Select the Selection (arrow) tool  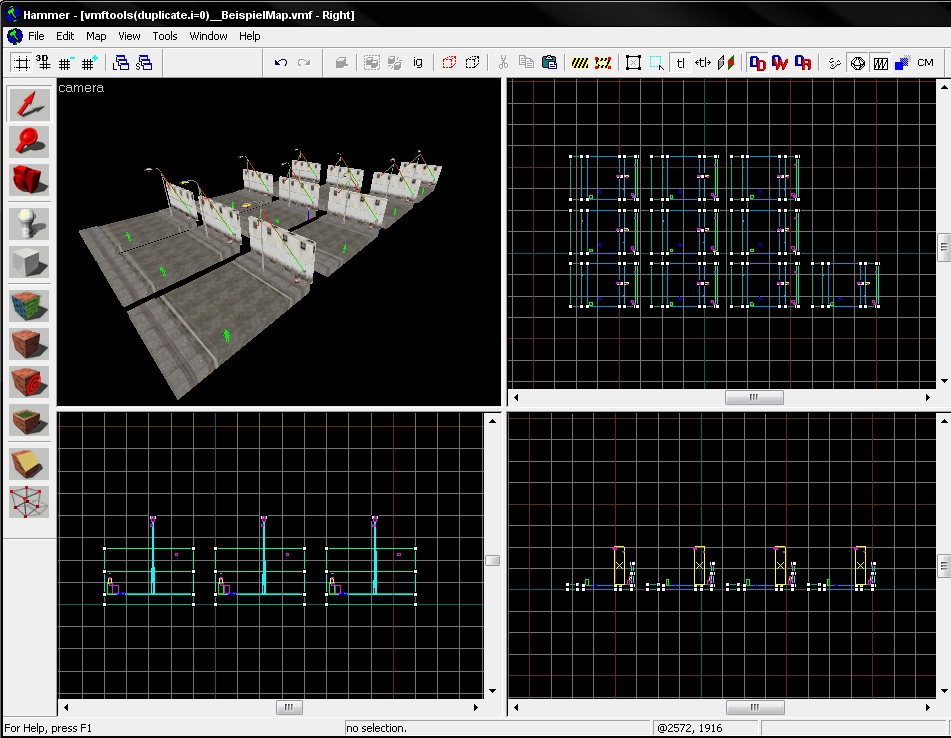click(29, 105)
